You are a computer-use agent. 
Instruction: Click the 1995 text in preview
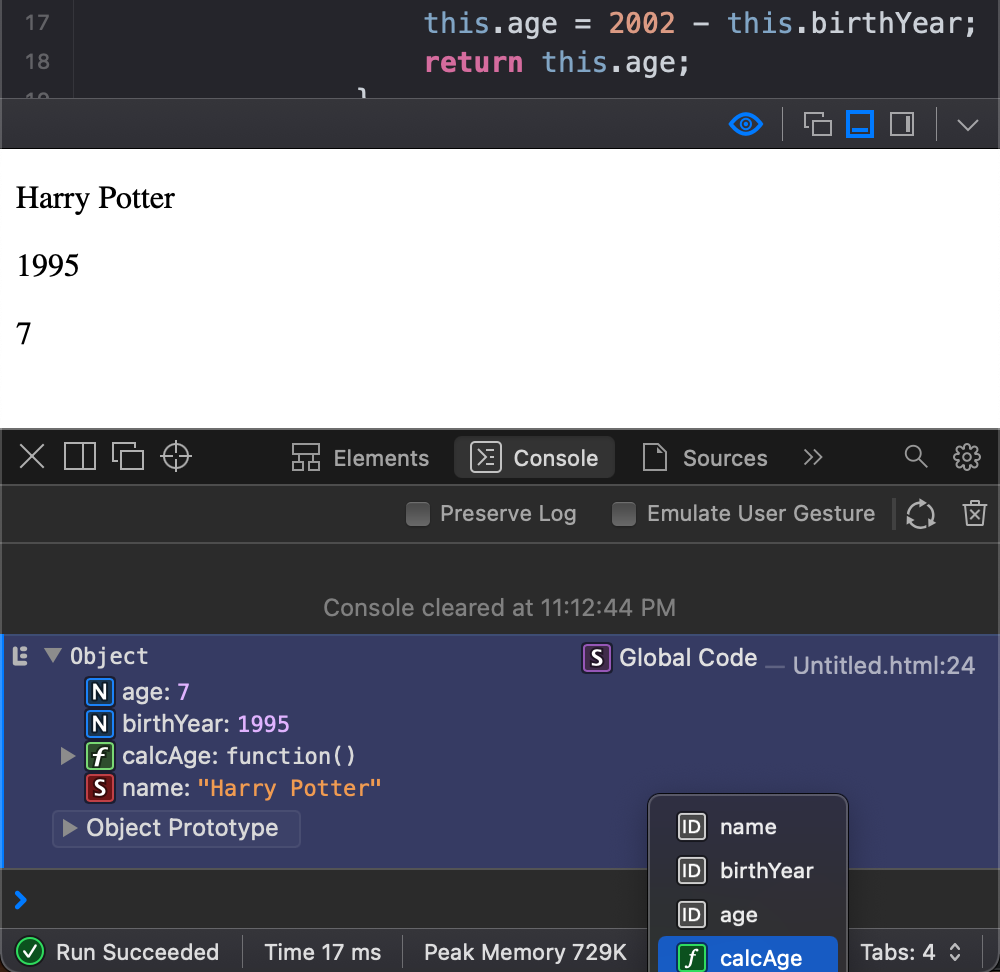(x=48, y=265)
